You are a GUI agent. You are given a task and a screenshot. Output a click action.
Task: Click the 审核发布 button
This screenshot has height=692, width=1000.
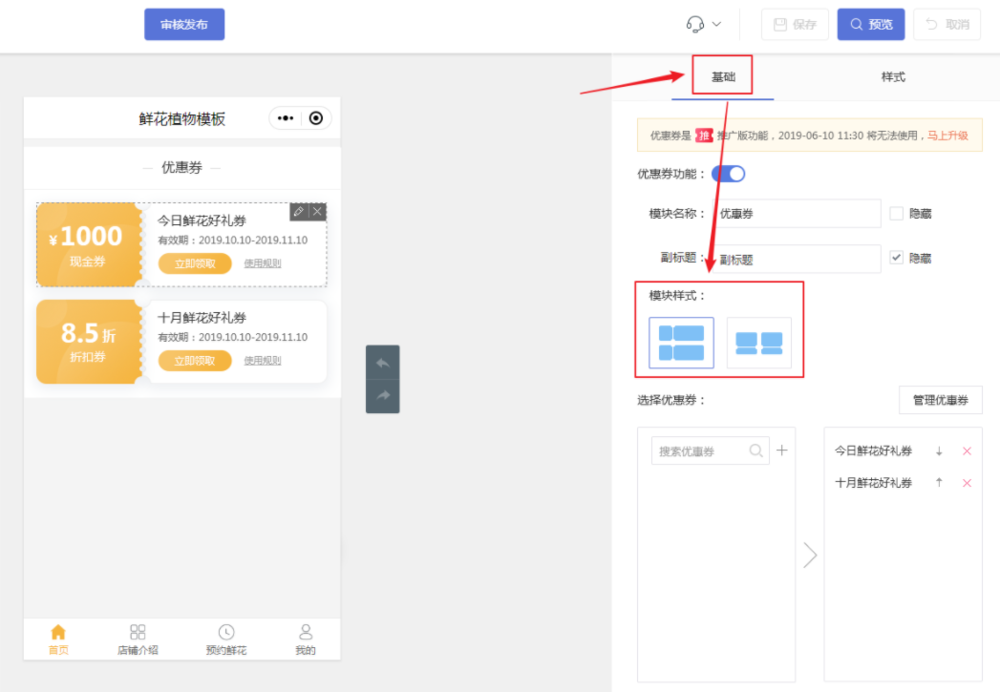pos(184,24)
